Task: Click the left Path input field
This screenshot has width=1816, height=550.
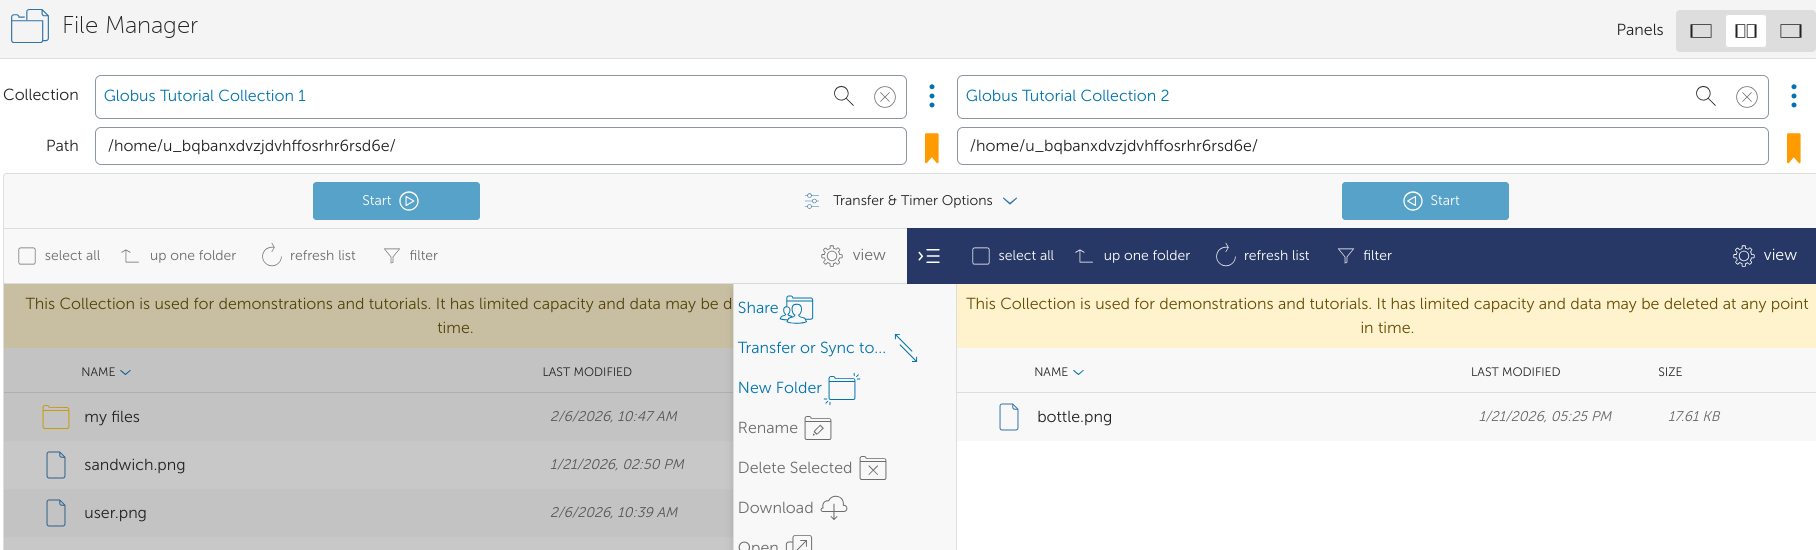Action: click(x=500, y=146)
